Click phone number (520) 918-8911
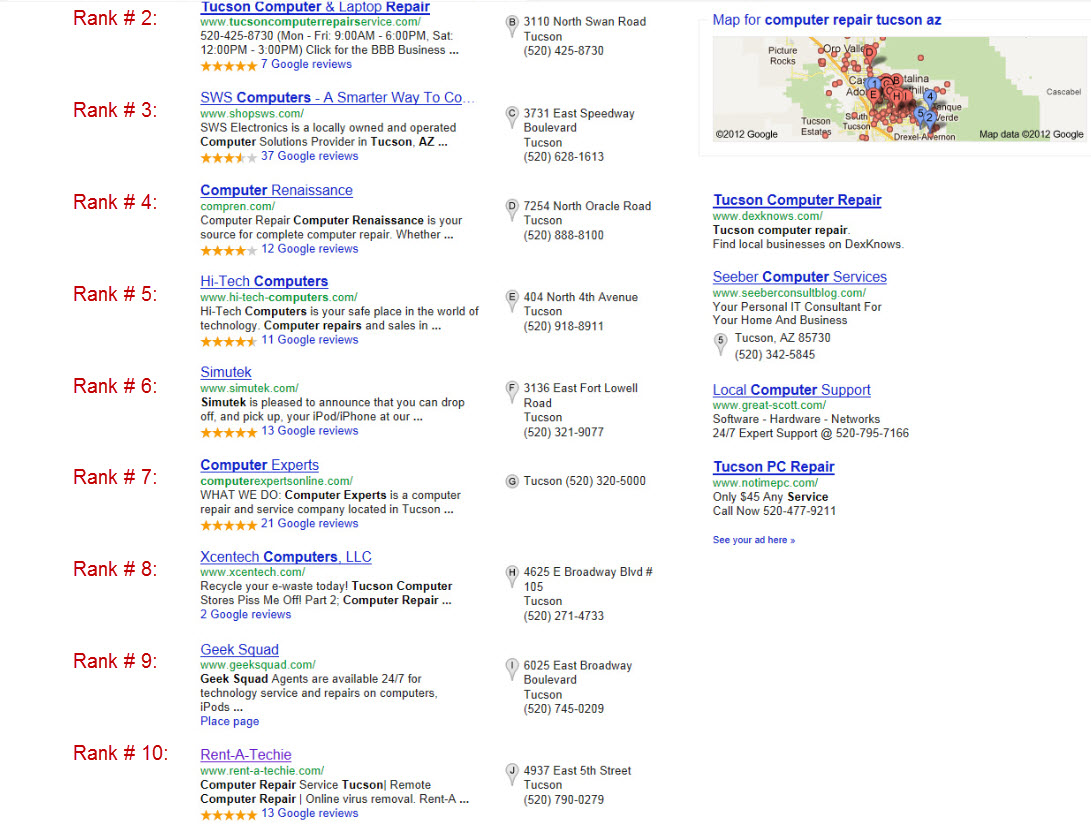This screenshot has height=828, width=1091. (564, 326)
